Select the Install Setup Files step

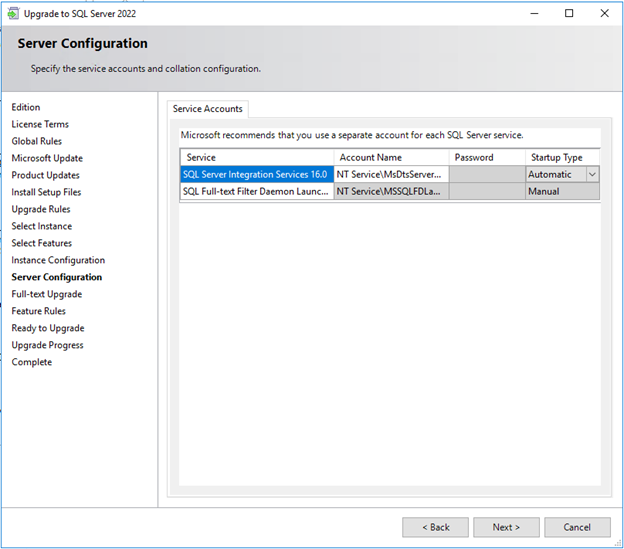46,192
